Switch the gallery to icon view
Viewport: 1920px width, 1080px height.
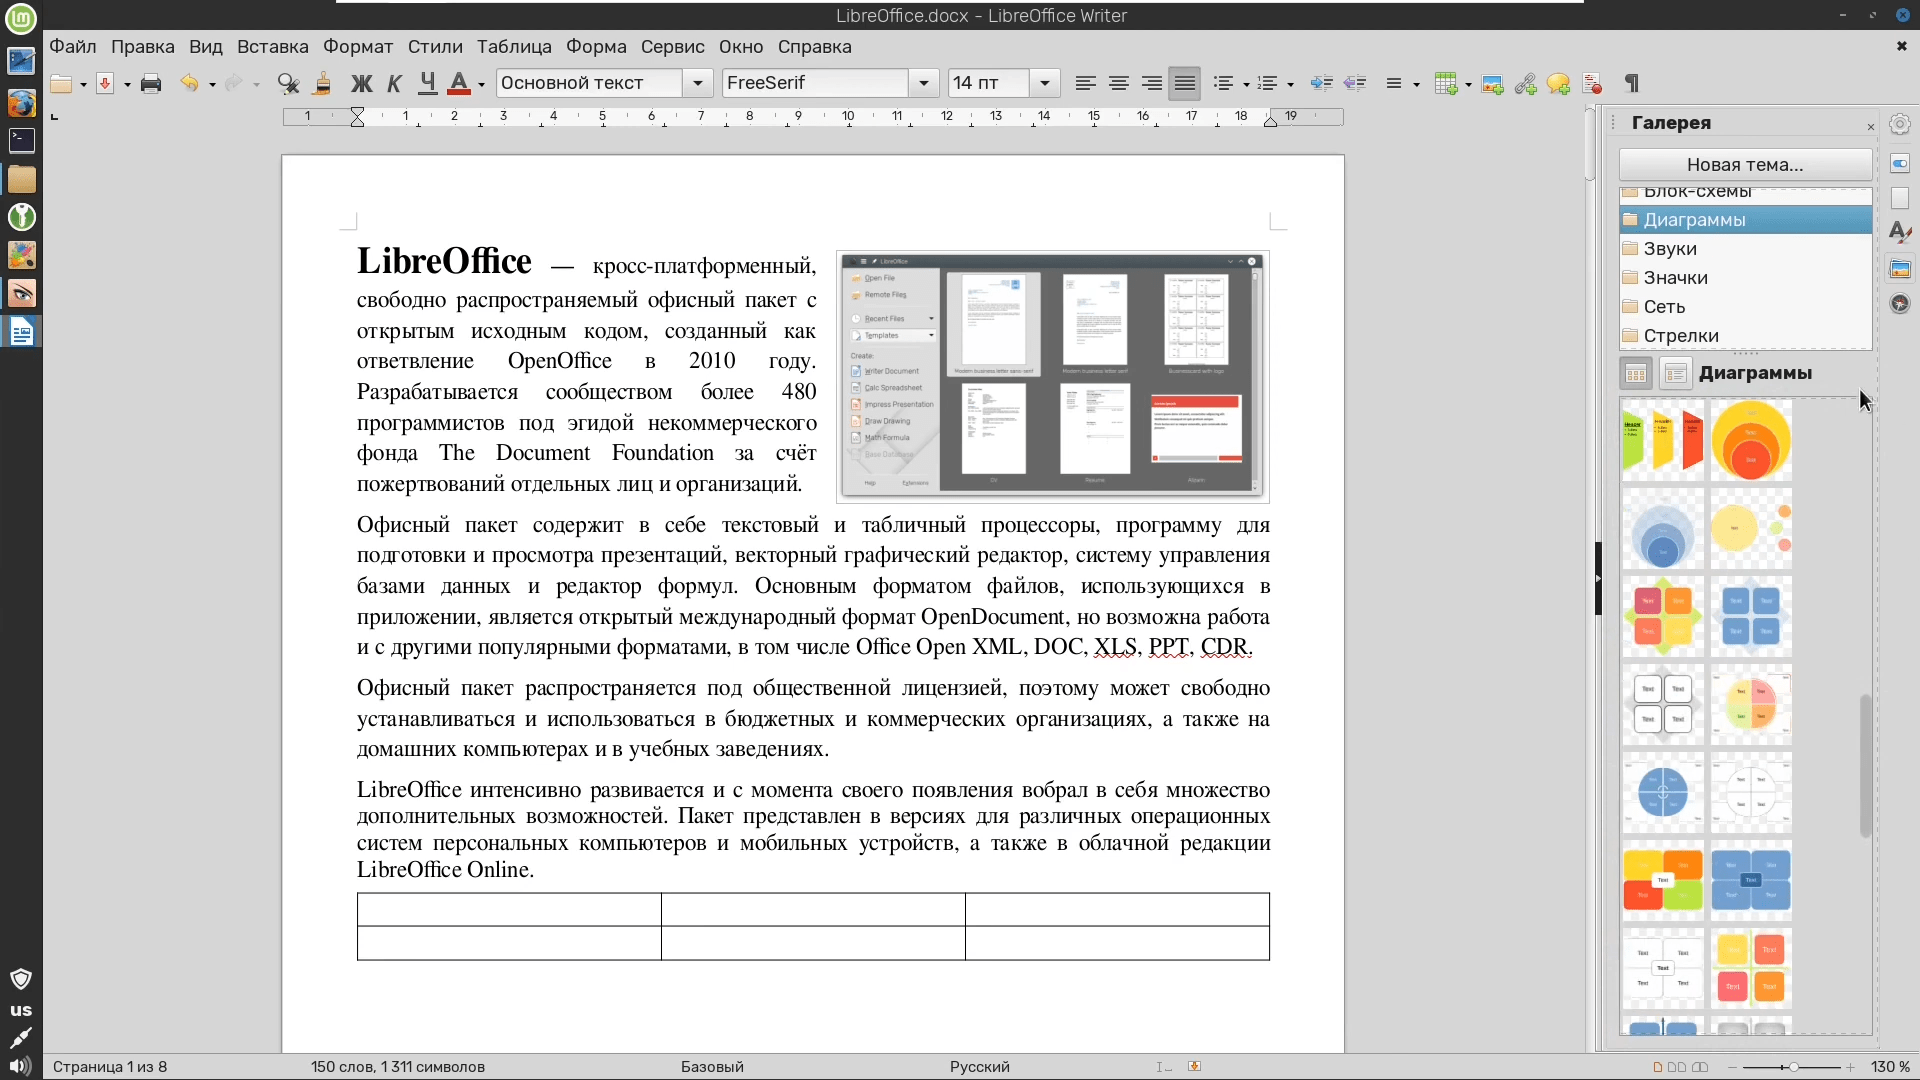point(1636,374)
